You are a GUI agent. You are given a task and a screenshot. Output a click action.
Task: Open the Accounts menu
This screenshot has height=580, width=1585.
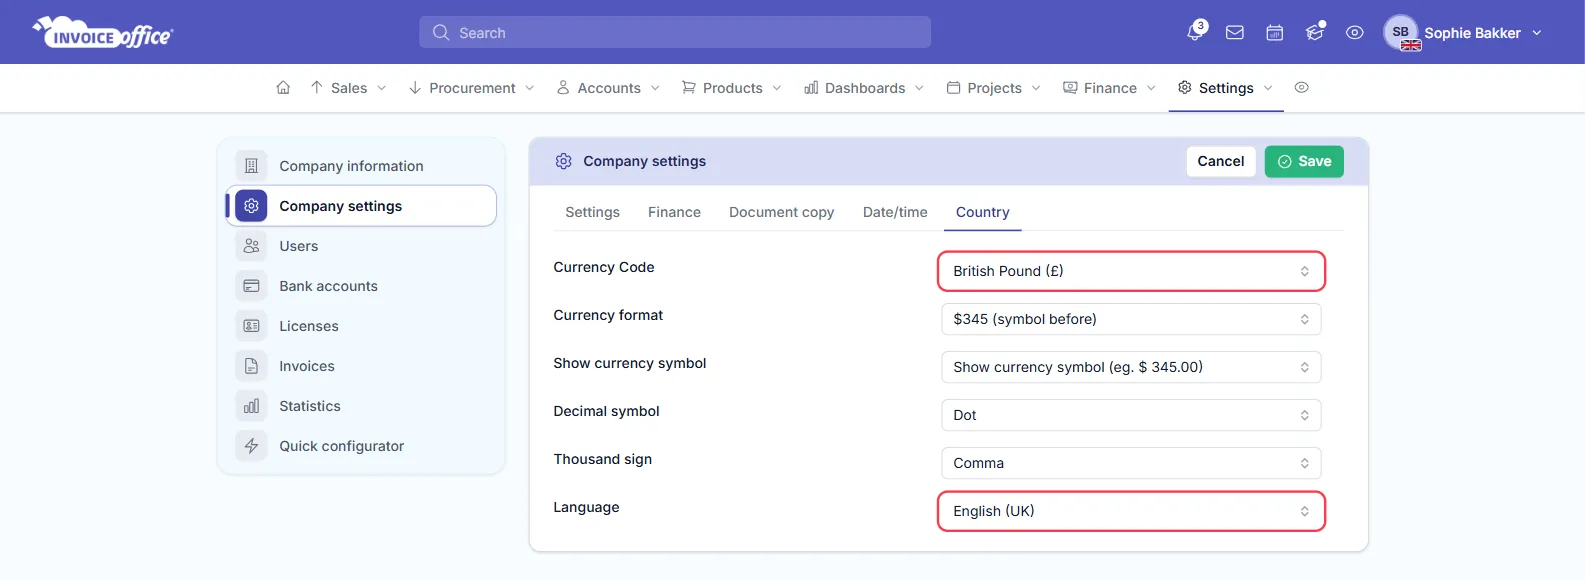click(608, 88)
